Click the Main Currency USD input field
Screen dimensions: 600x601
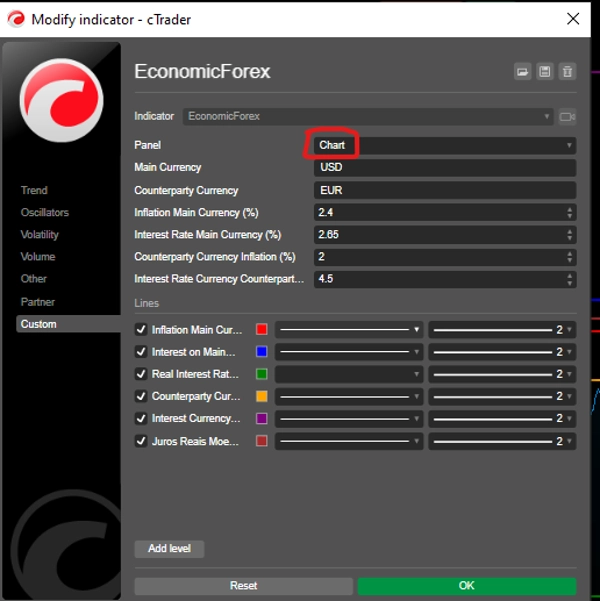click(x=444, y=168)
